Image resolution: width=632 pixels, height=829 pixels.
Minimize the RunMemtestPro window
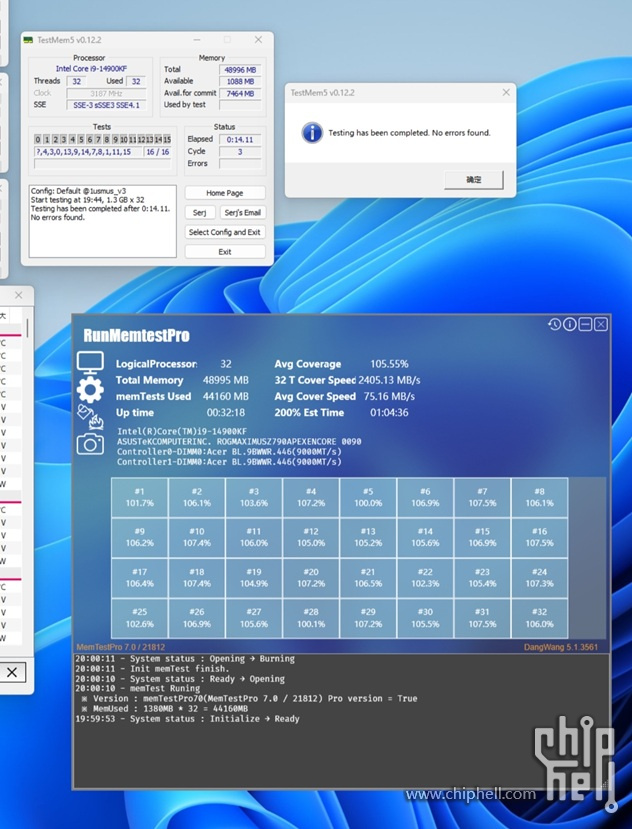[585, 324]
